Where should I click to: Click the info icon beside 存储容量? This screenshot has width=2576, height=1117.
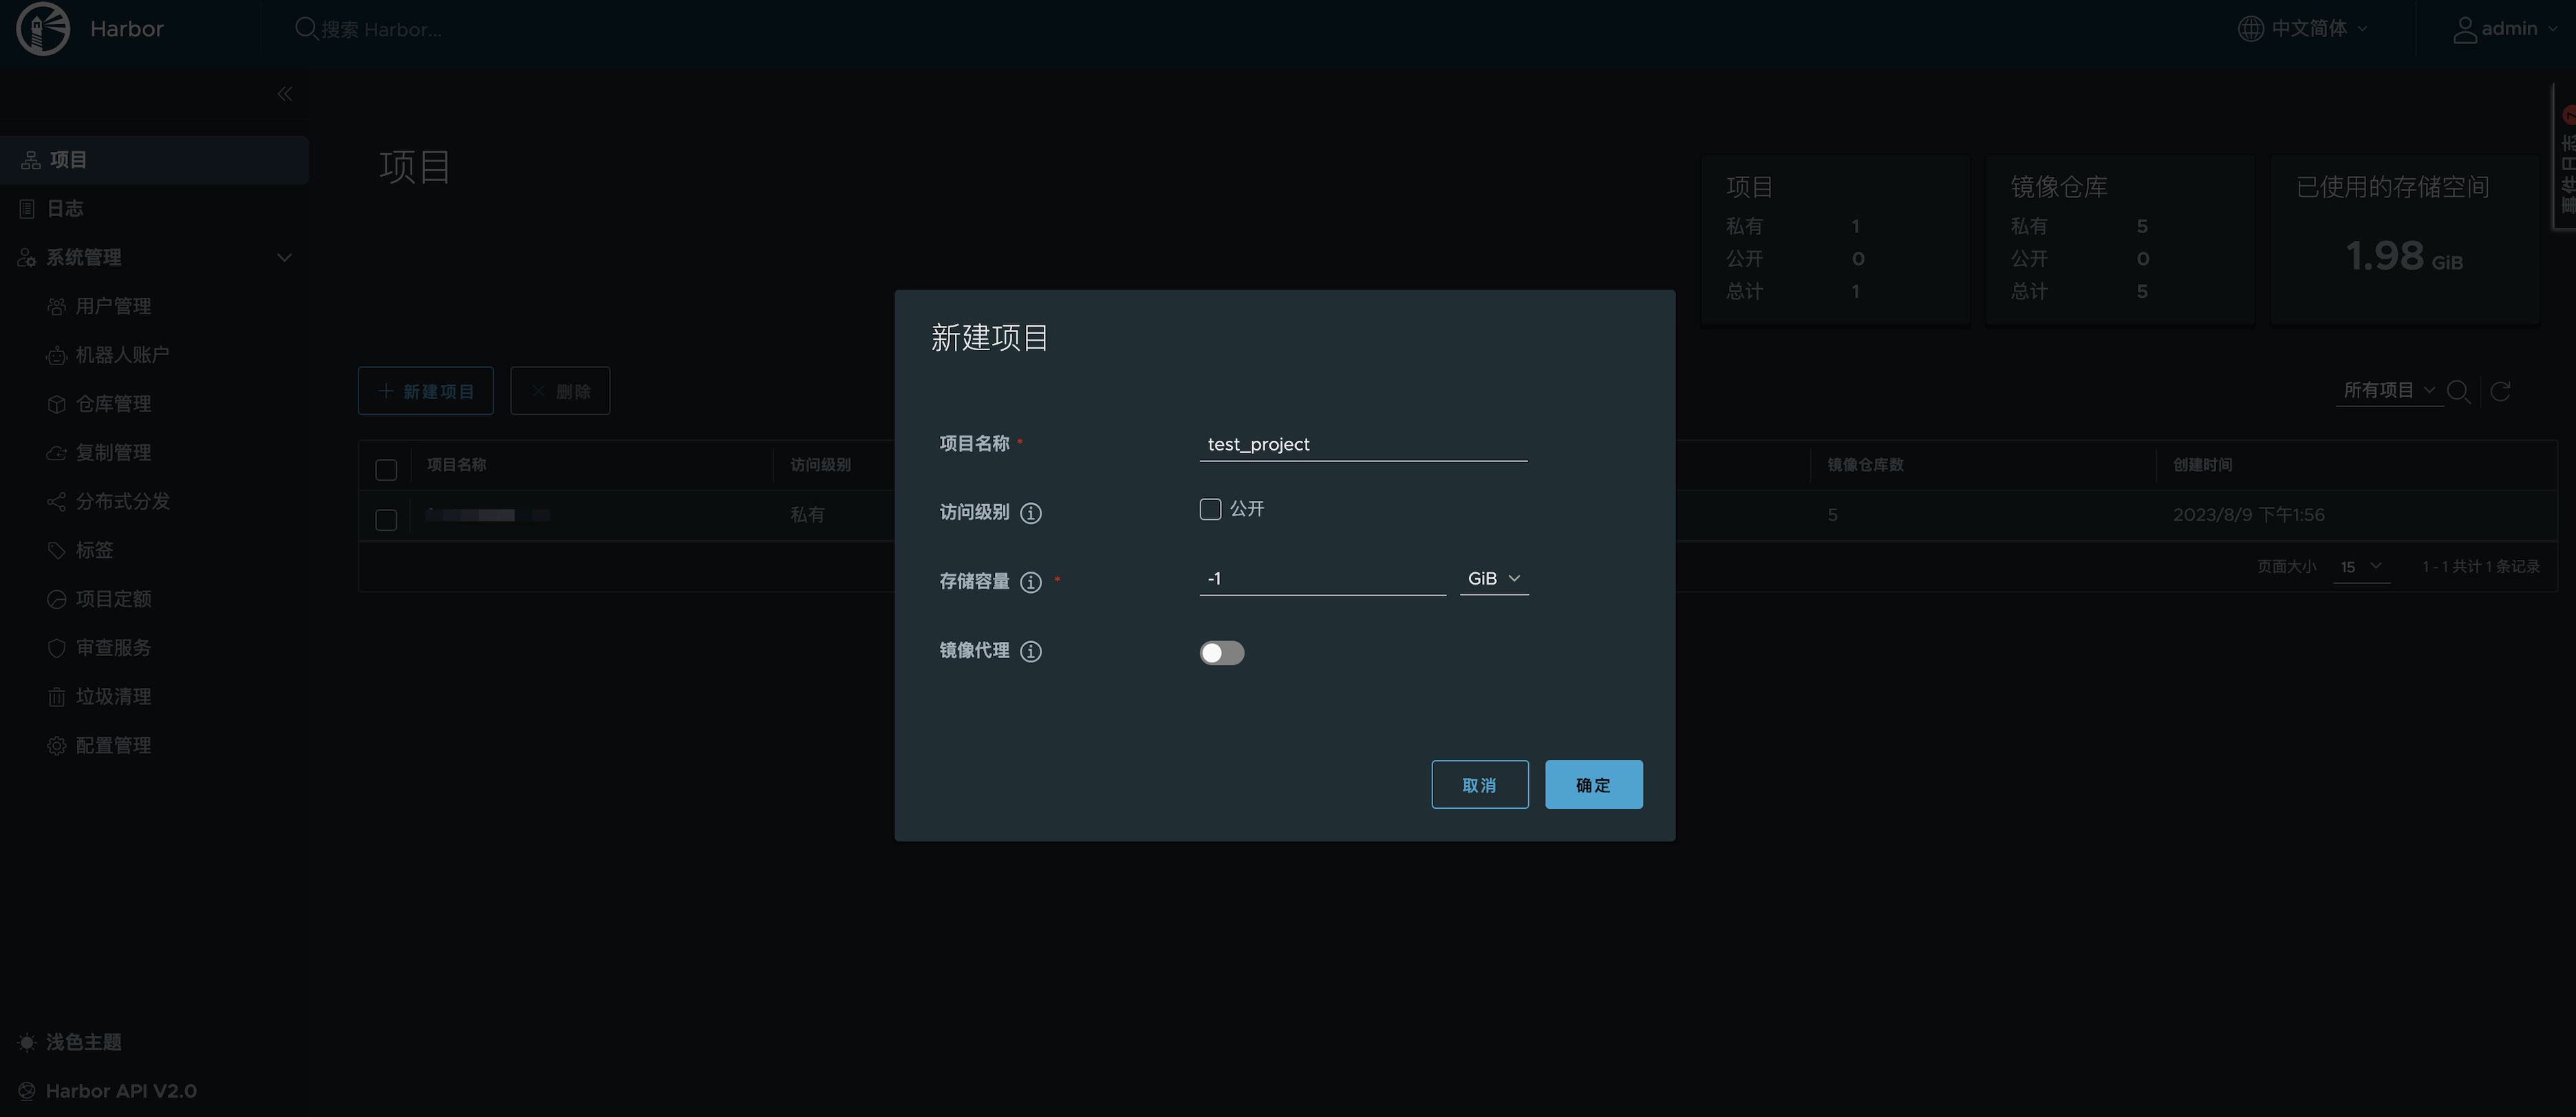(x=1030, y=582)
